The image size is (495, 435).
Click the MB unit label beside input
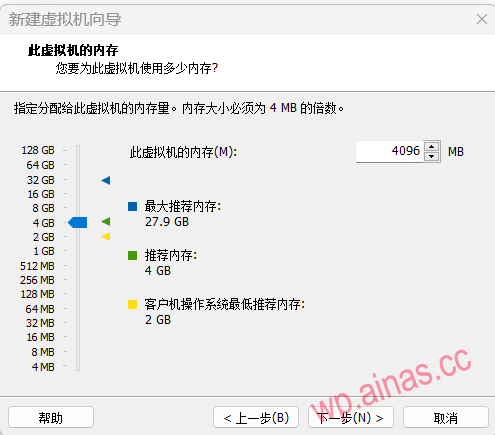(456, 152)
